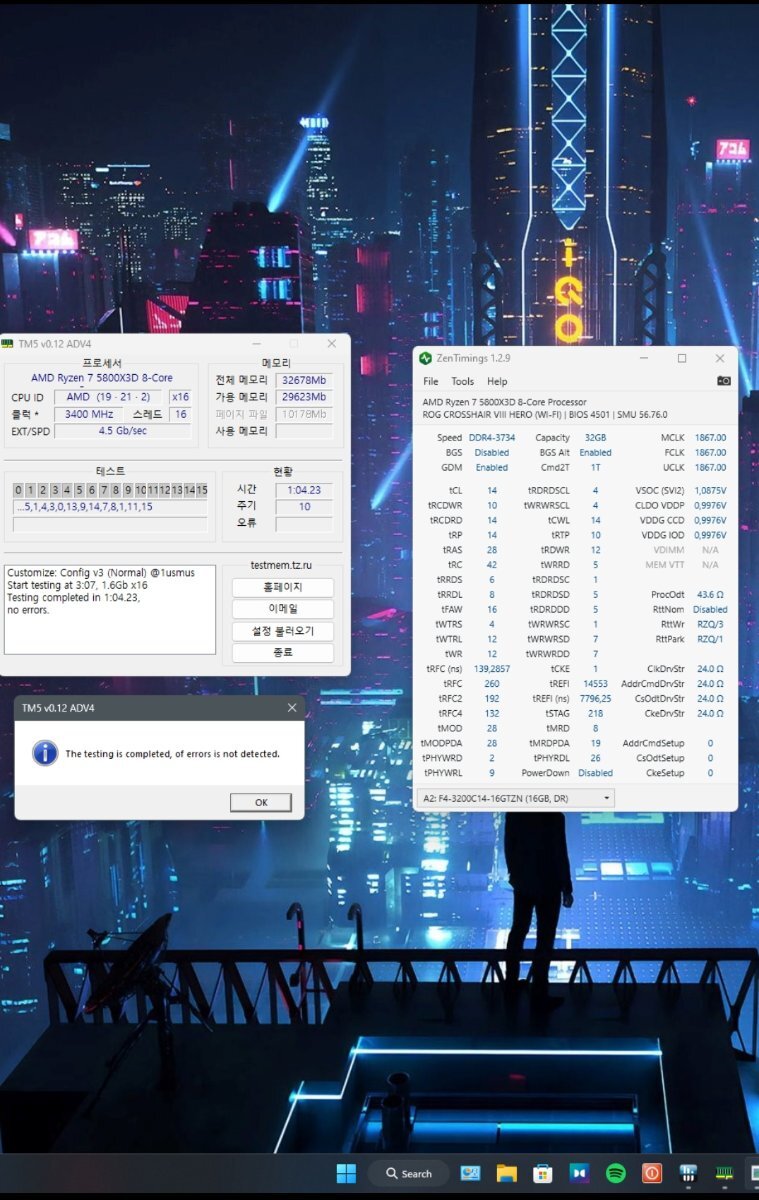
Task: Select test cell 15 in TM5
Action: [202, 490]
